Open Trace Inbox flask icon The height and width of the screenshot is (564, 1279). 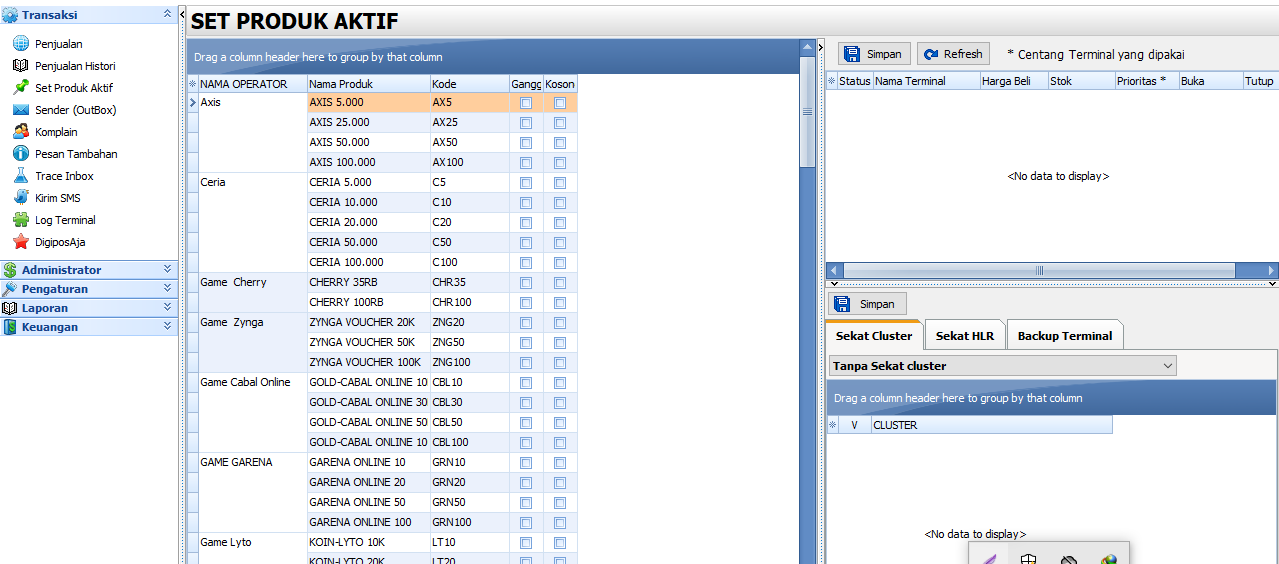(x=20, y=176)
